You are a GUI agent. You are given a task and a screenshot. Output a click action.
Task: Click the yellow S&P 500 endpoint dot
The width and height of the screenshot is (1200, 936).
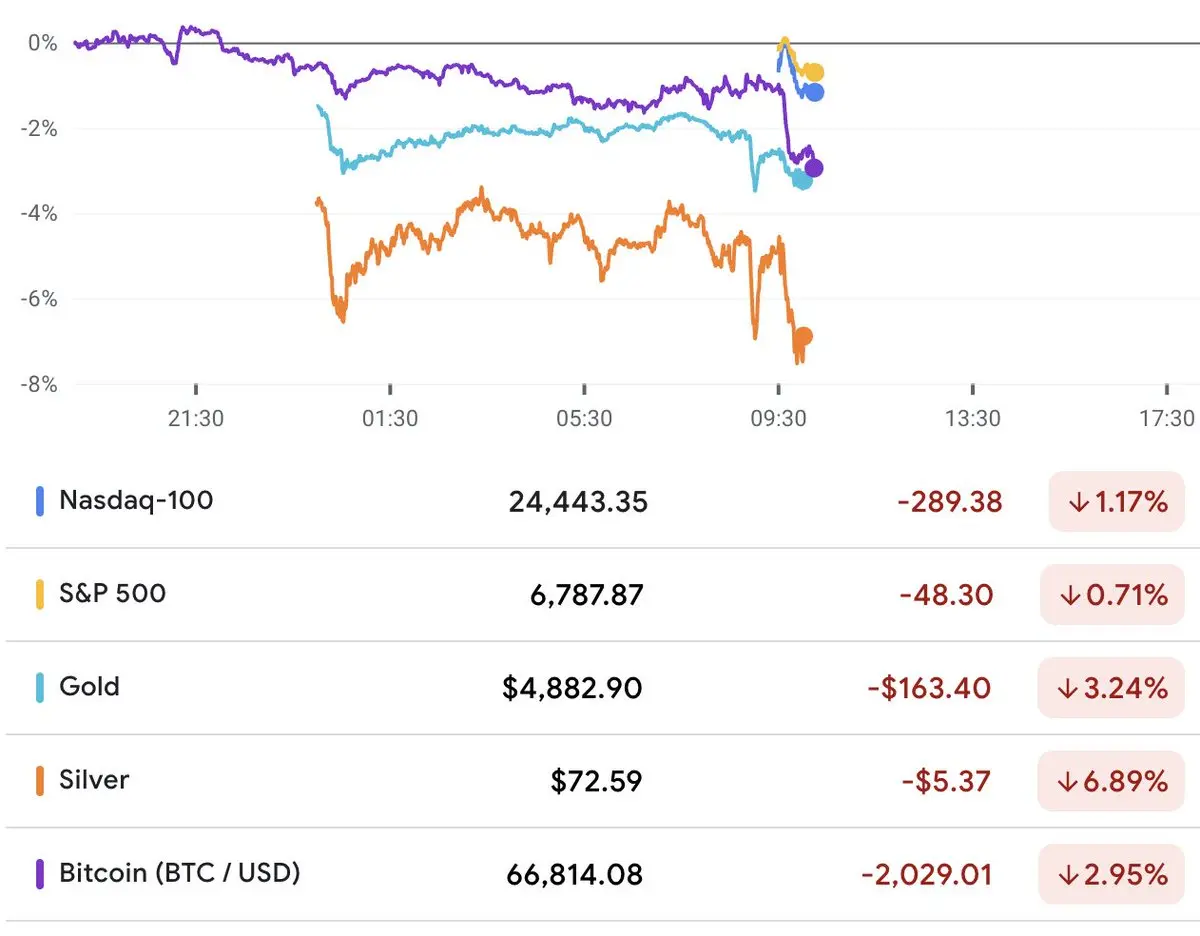pyautogui.click(x=815, y=72)
